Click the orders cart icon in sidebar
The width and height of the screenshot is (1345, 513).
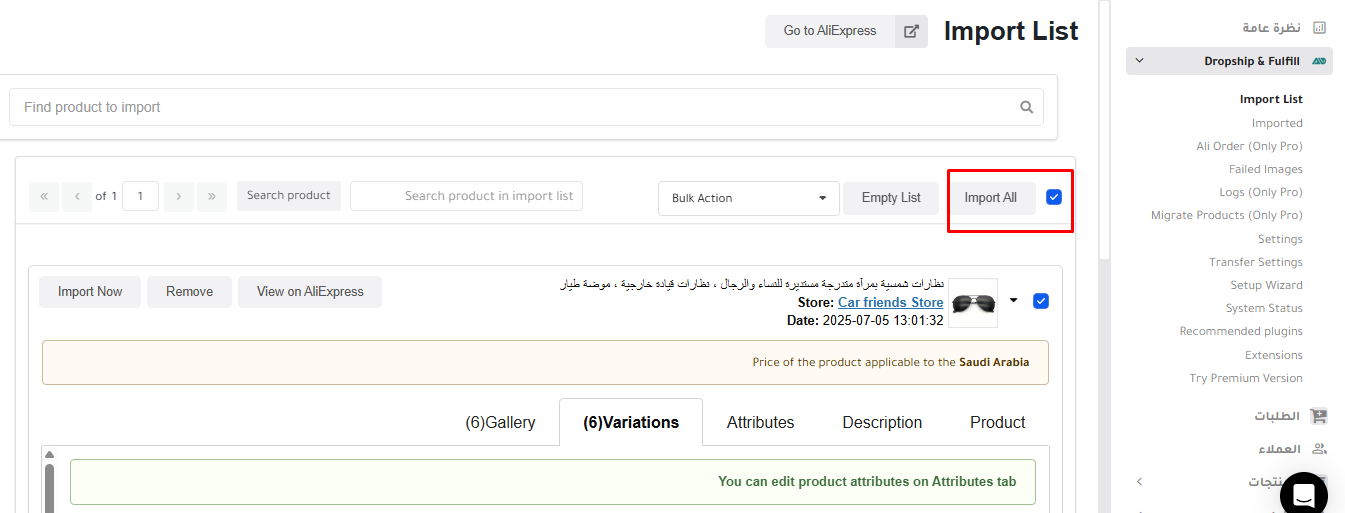pos(1319,416)
